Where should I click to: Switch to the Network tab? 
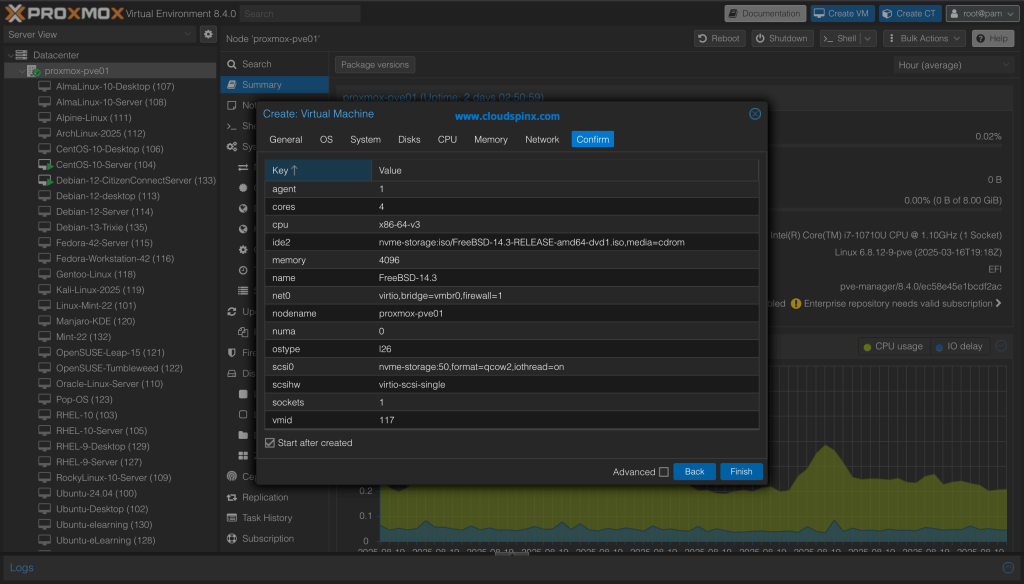pyautogui.click(x=542, y=140)
